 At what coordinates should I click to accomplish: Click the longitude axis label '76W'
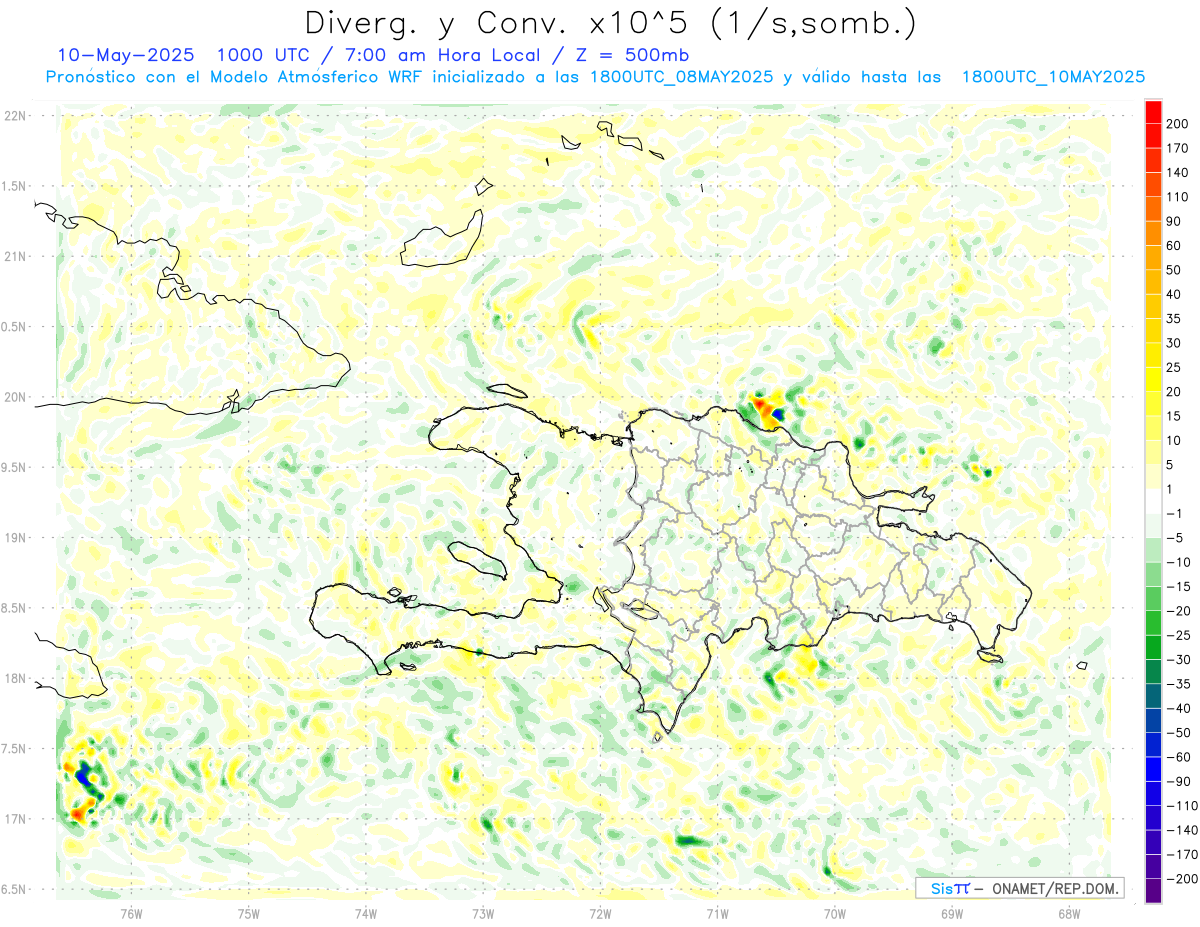click(131, 914)
